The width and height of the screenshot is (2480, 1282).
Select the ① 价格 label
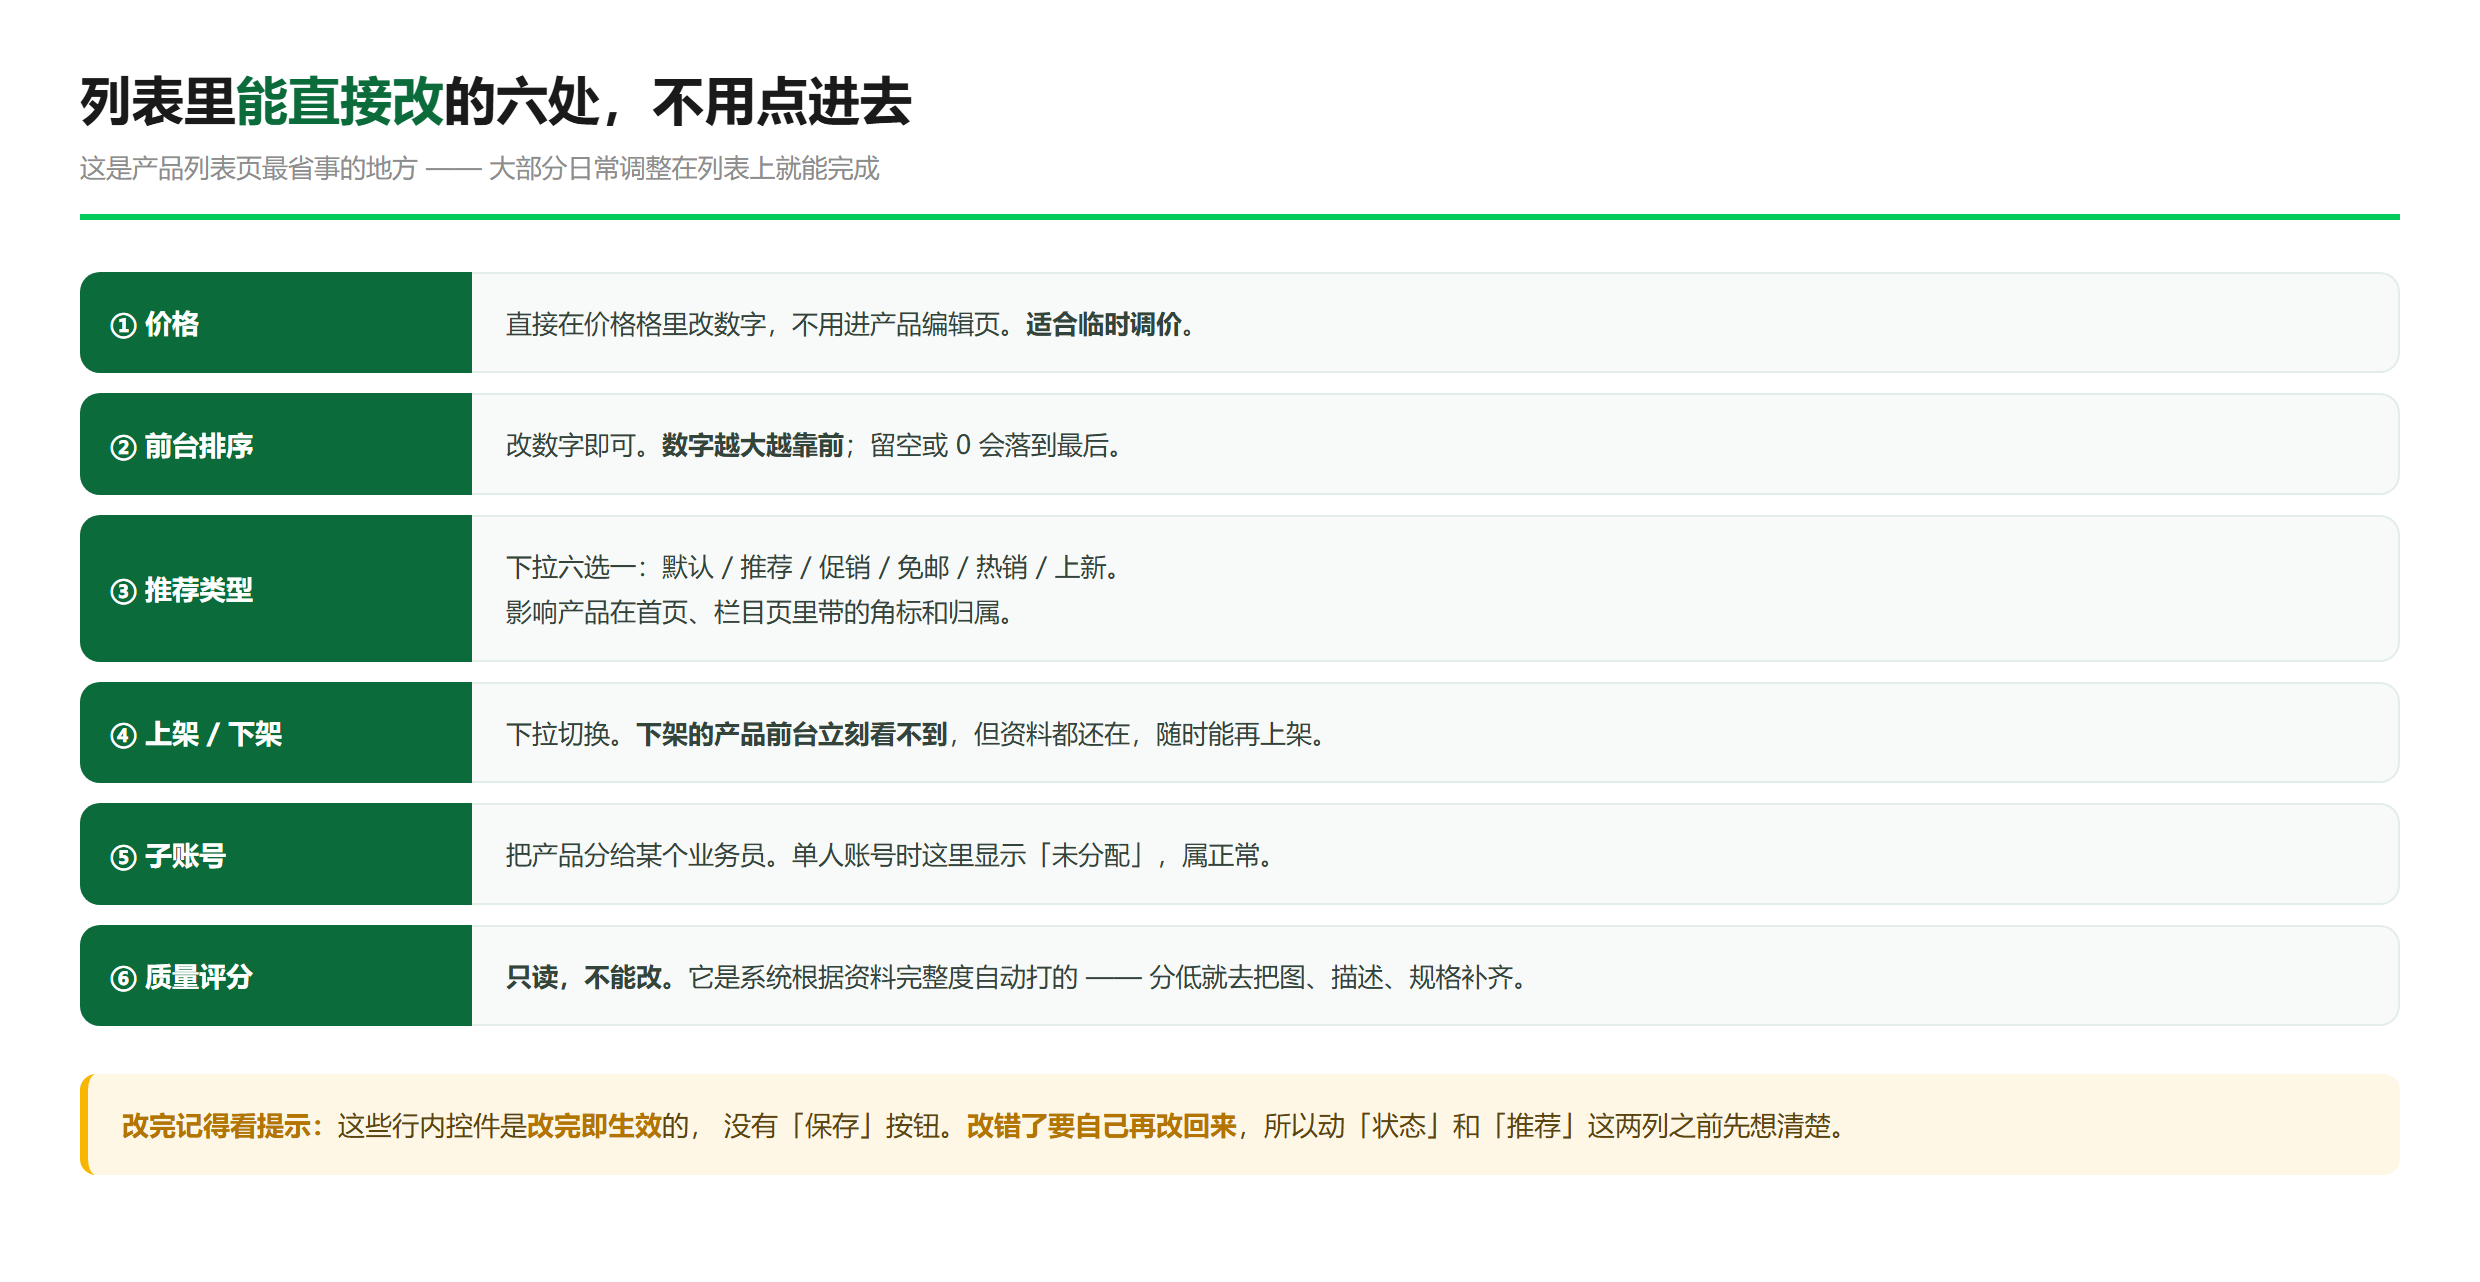pyautogui.click(x=155, y=324)
